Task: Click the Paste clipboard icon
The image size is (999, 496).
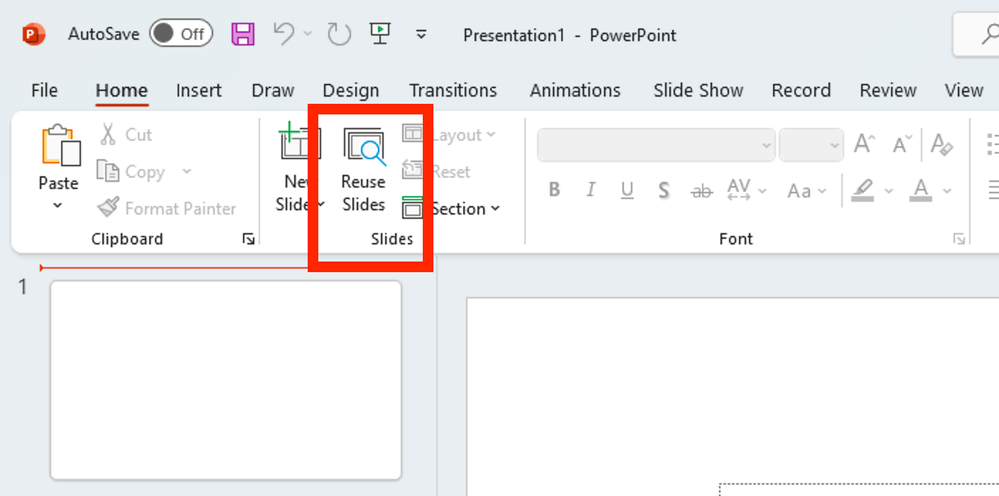Action: (59, 147)
